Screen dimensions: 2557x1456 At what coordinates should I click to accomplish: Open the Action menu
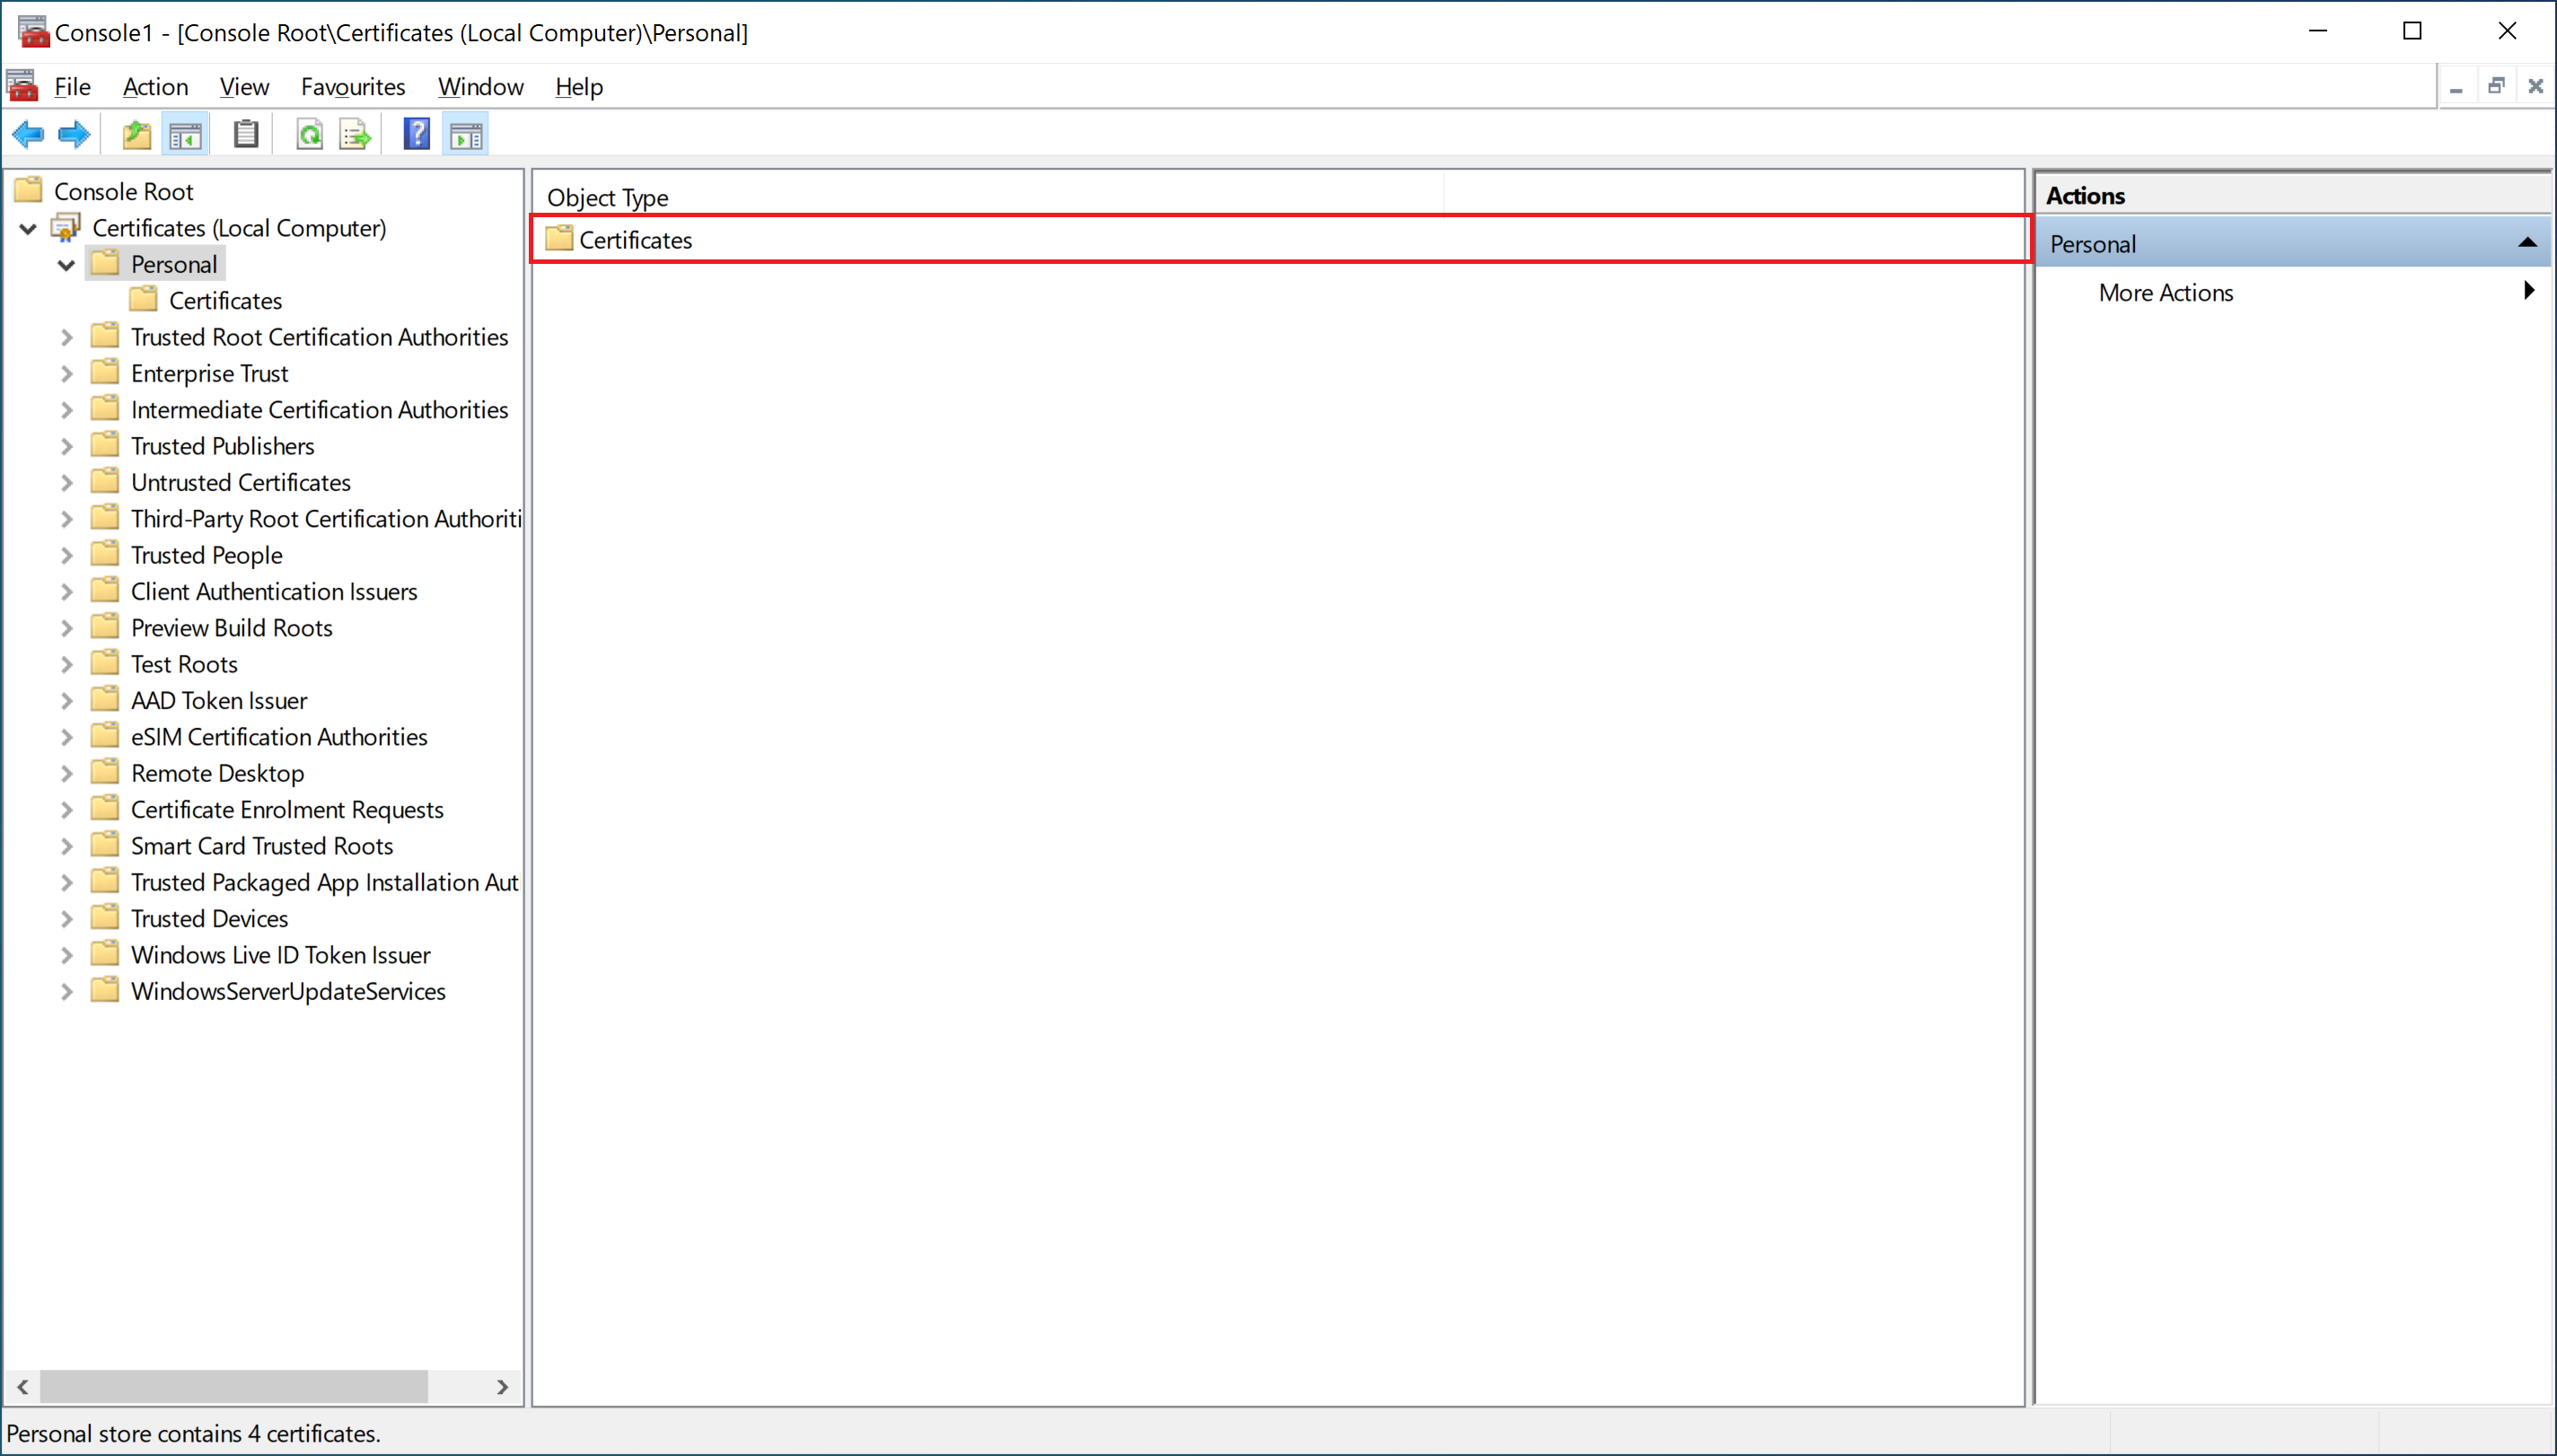pos(155,87)
